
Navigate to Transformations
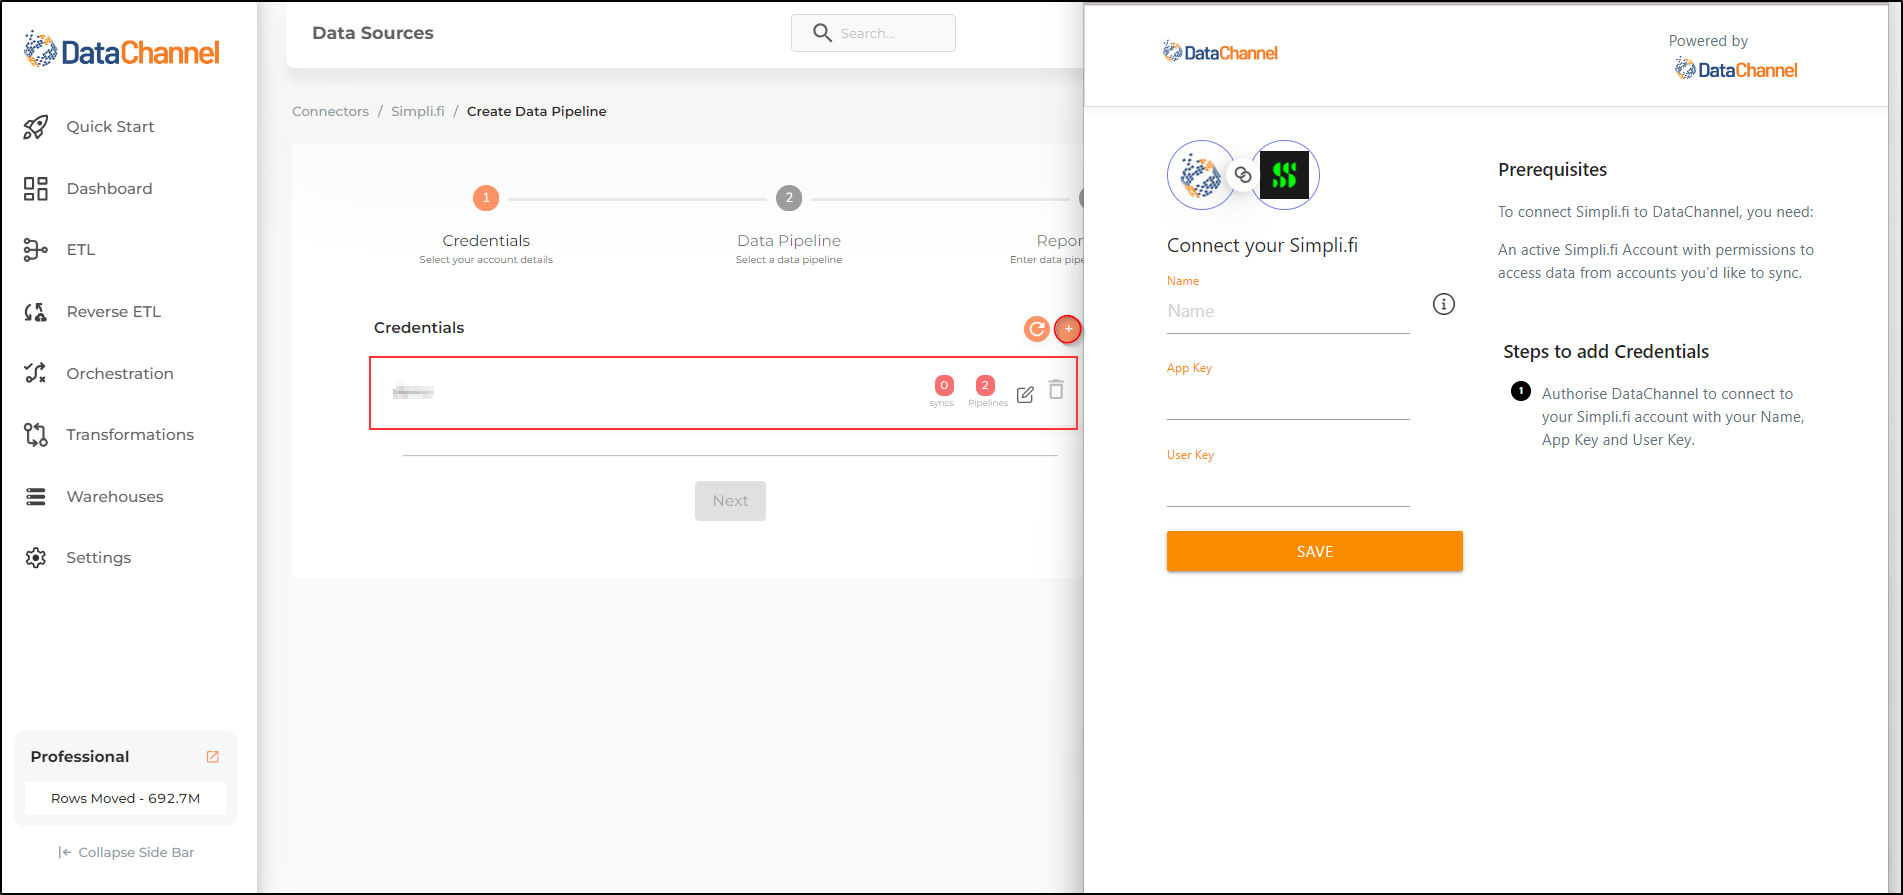(x=130, y=435)
